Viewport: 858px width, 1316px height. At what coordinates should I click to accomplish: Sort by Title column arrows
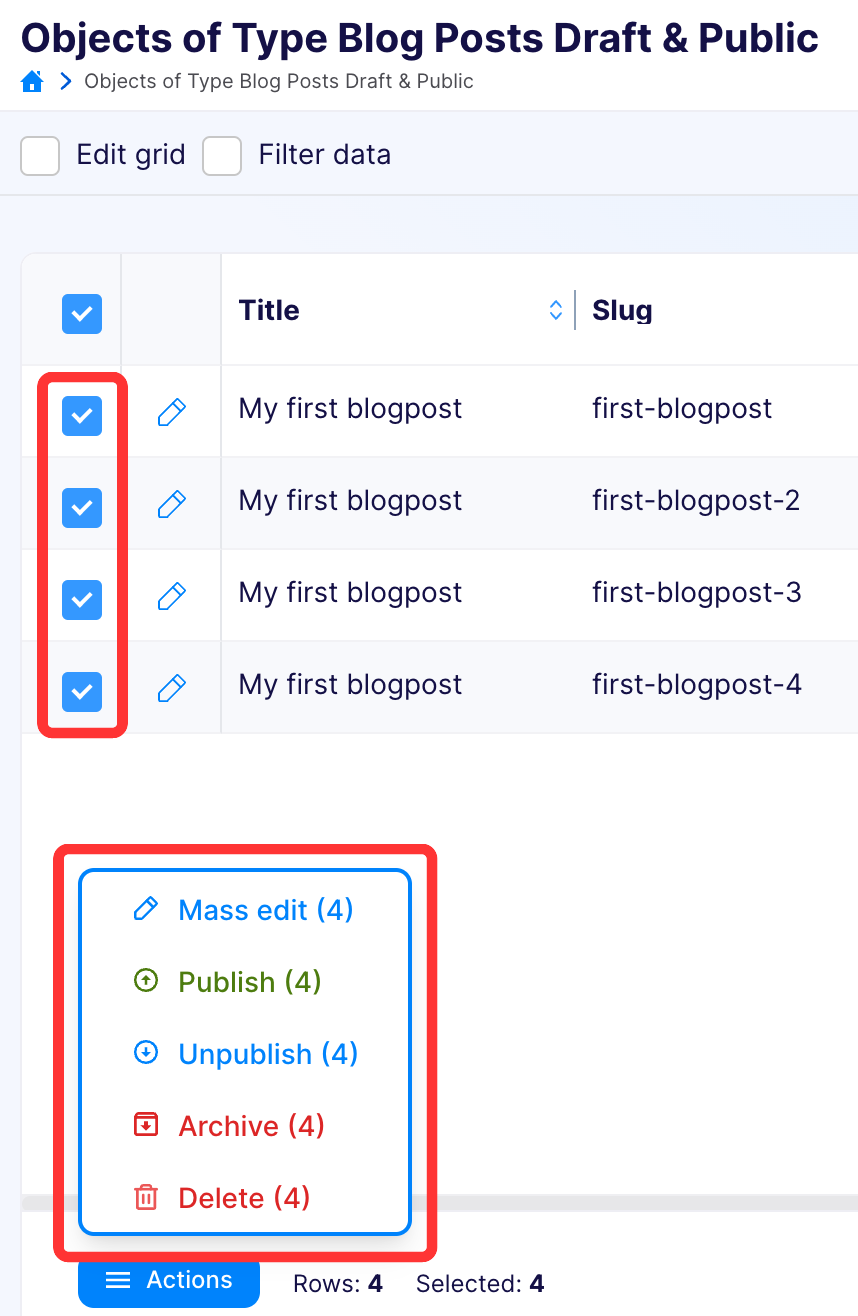(556, 310)
